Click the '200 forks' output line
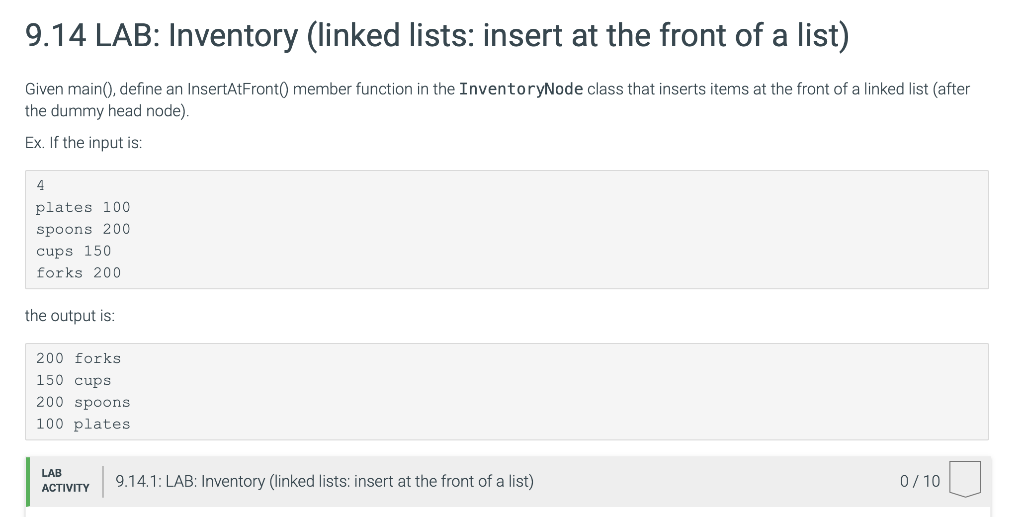The height and width of the screenshot is (517, 1024). 78,358
